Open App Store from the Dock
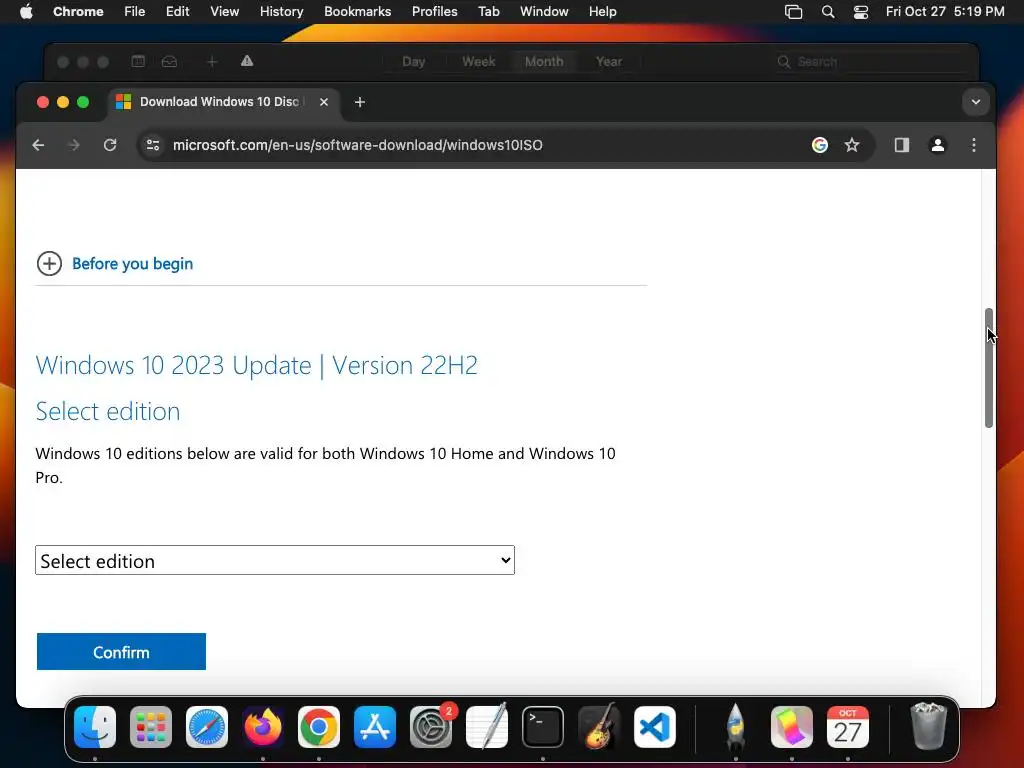Viewport: 1024px width, 768px height. (x=375, y=727)
